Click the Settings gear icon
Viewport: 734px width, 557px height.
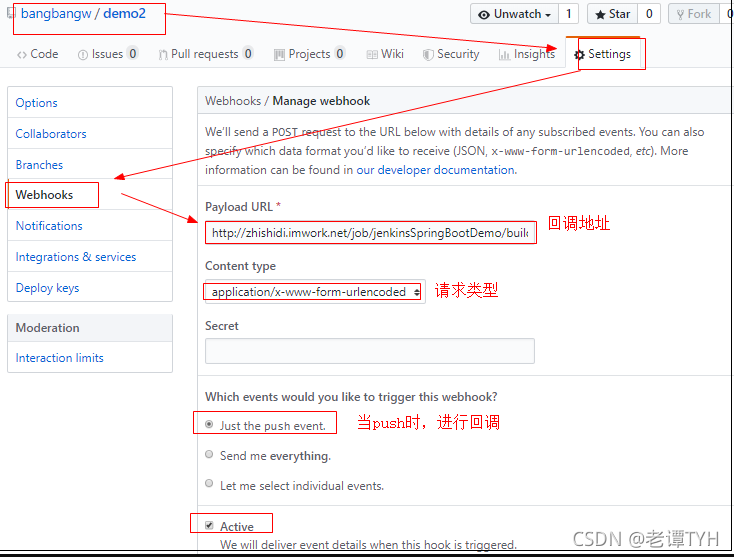pyautogui.click(x=580, y=55)
